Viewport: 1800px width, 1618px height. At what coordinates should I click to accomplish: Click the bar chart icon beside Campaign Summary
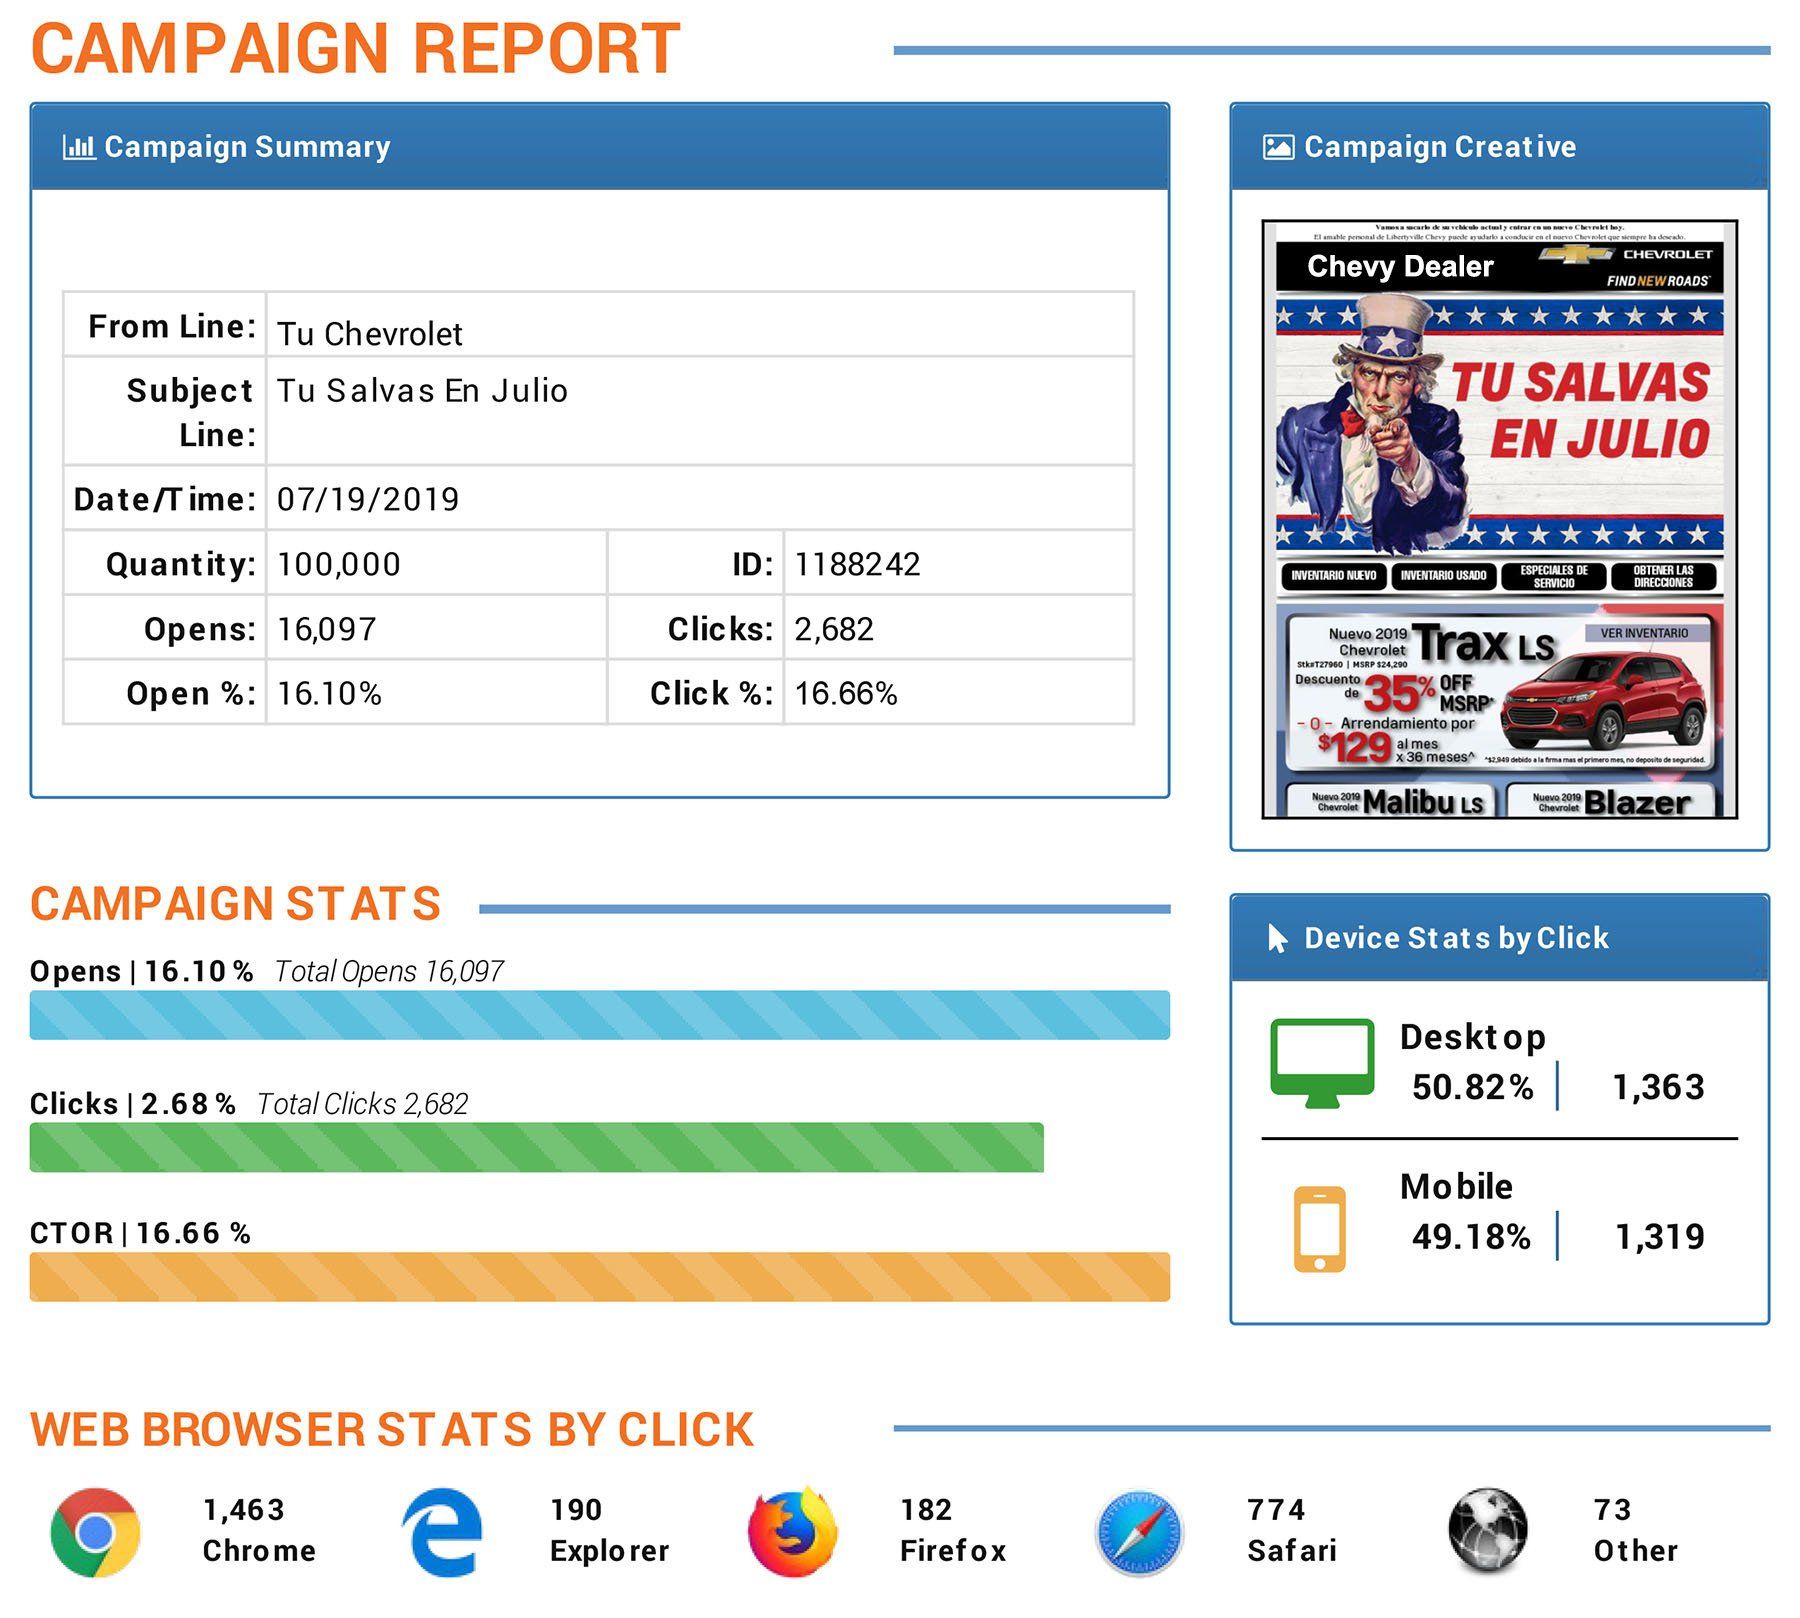pos(79,147)
